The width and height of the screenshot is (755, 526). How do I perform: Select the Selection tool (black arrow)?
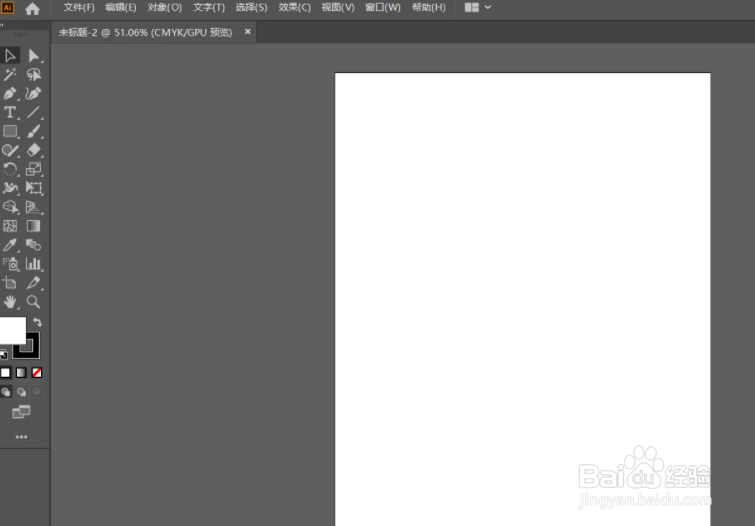(10, 55)
